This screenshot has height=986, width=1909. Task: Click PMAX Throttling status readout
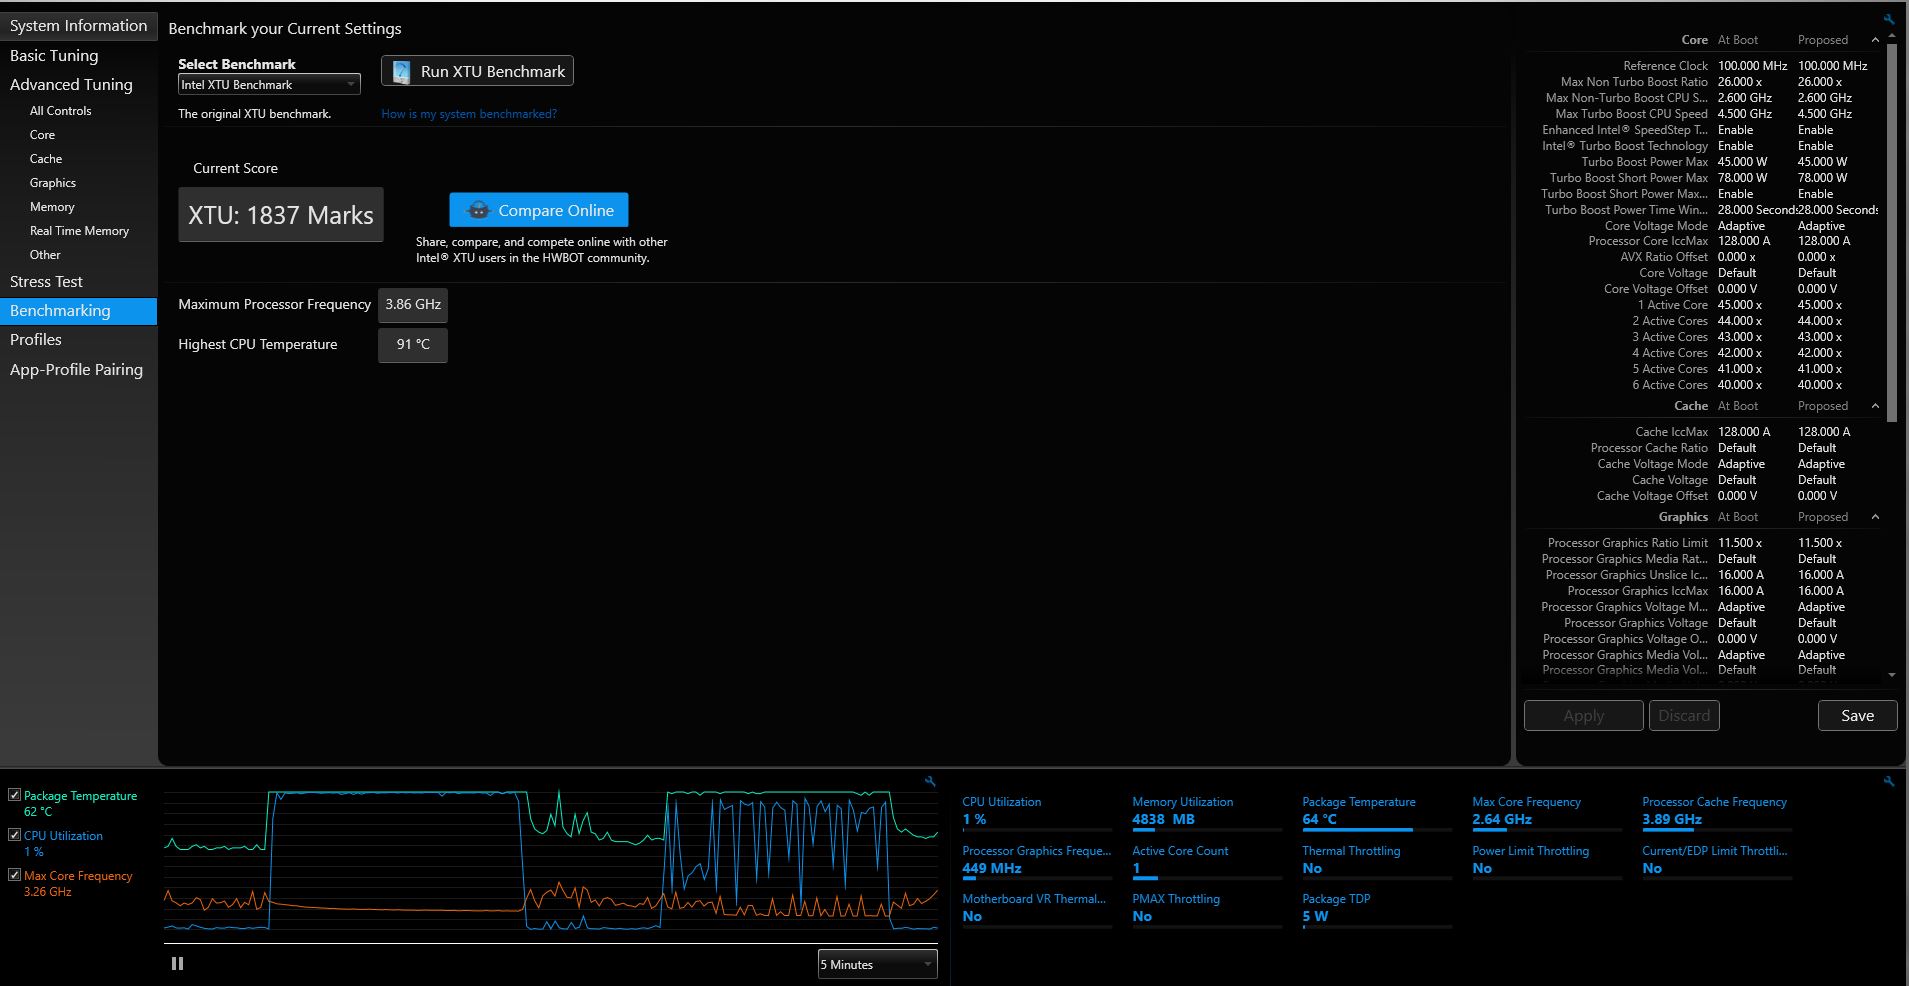pos(1207,908)
